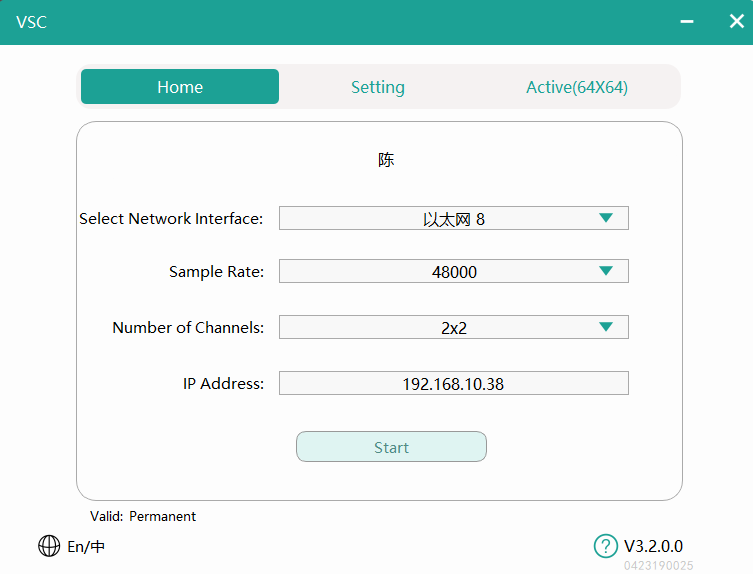Screen dimensions: 753x574
Task: Click the VSC title text
Action: coord(31,22)
